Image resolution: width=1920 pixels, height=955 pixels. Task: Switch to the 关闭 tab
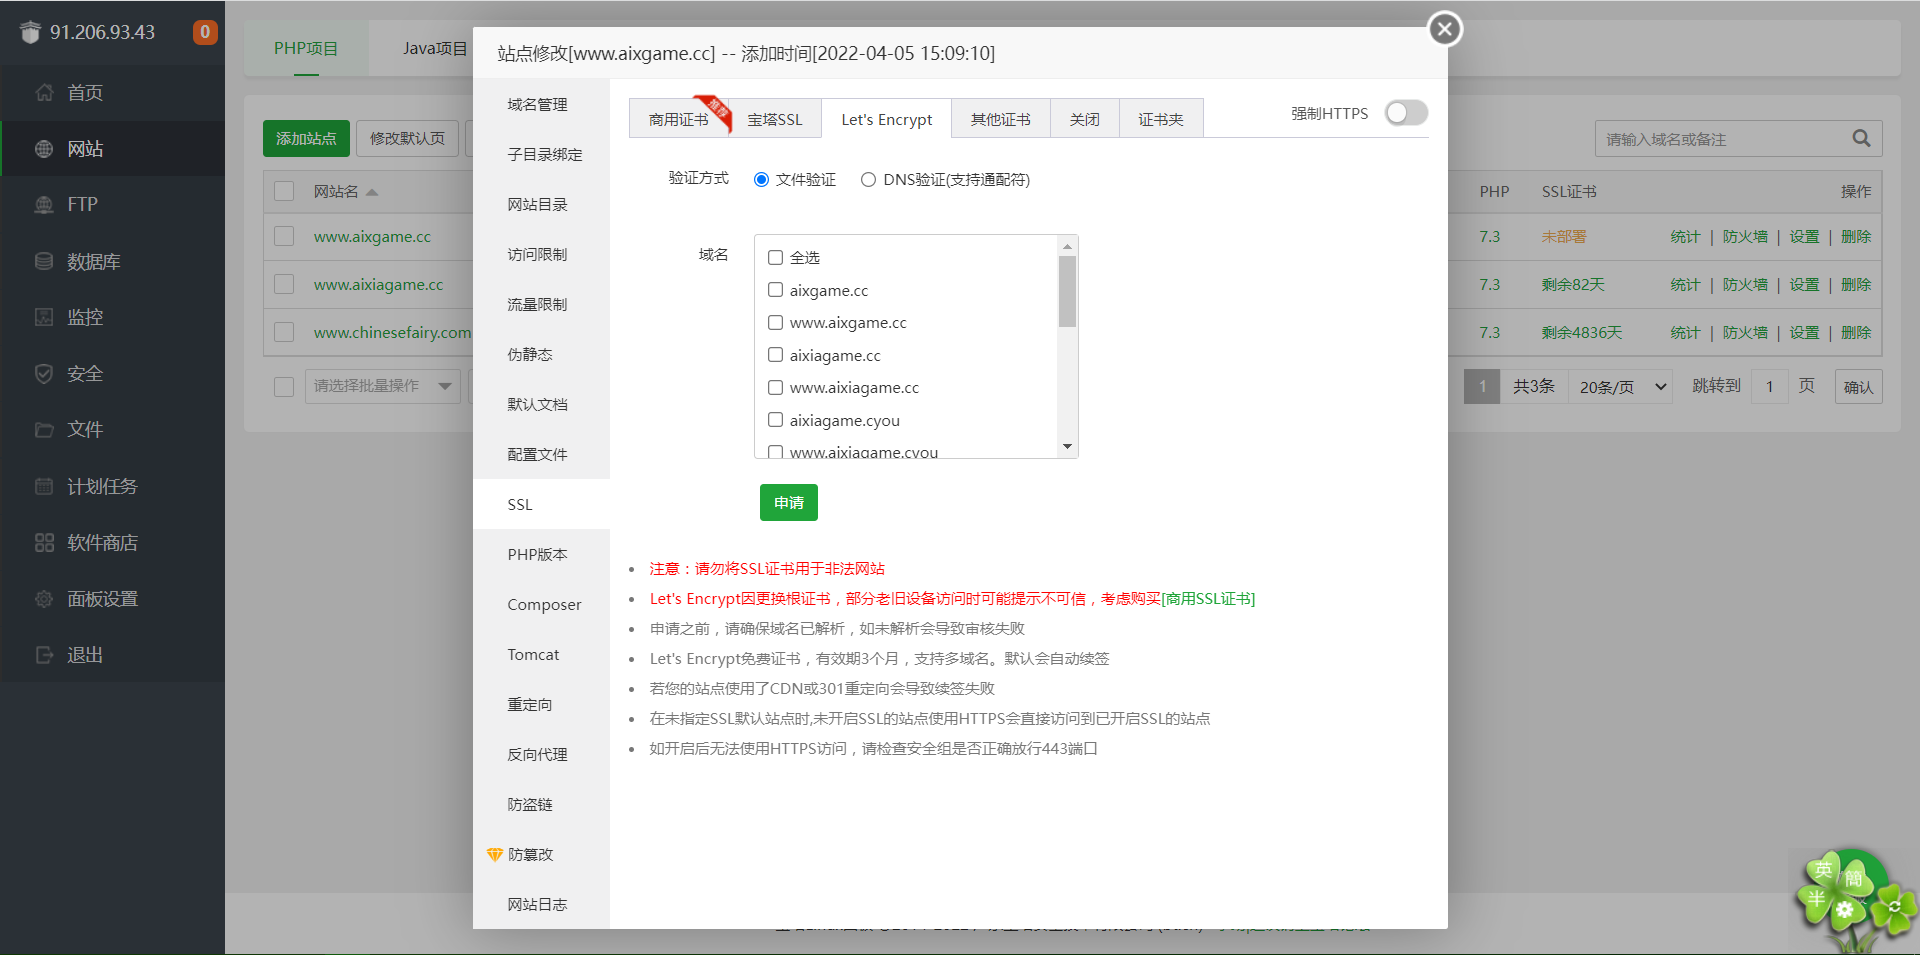click(x=1085, y=119)
